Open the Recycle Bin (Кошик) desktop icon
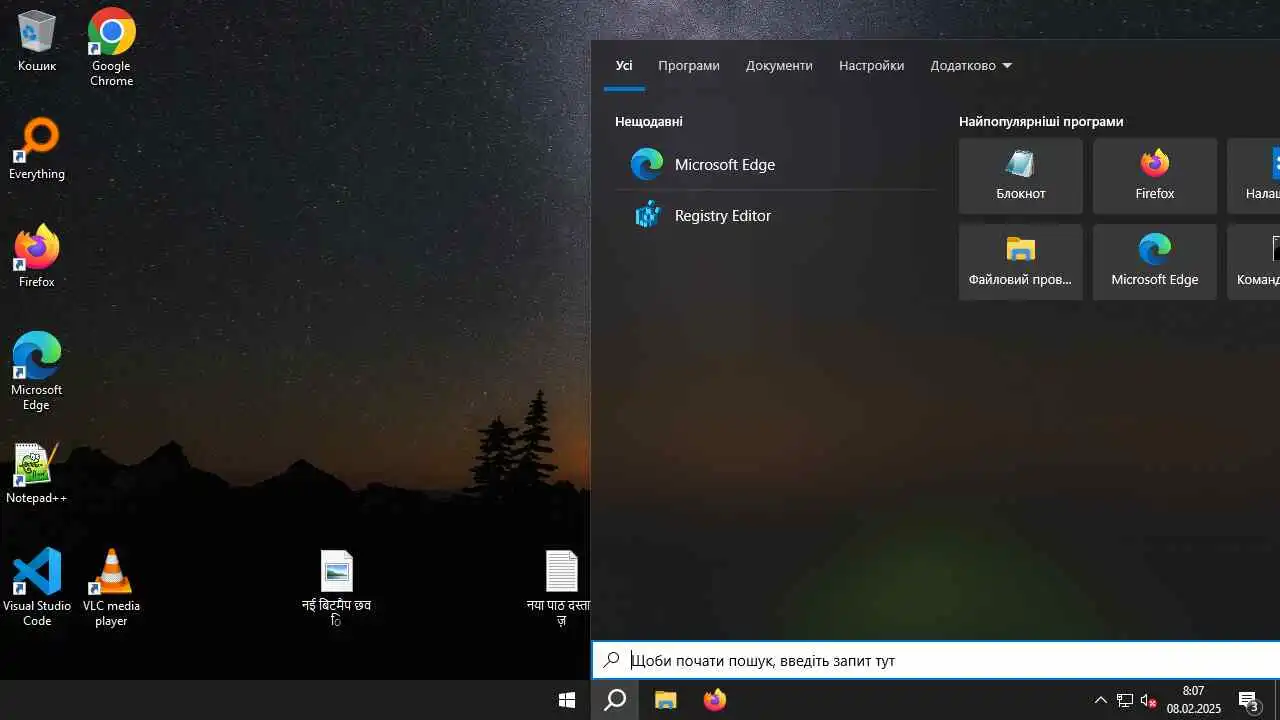 pyautogui.click(x=37, y=42)
